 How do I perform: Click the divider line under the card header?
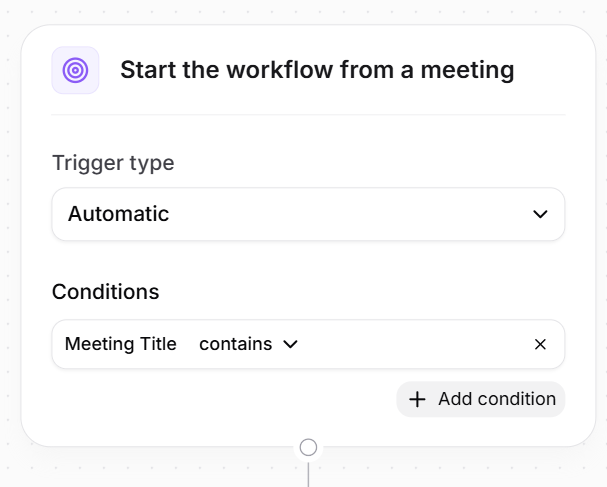308,115
